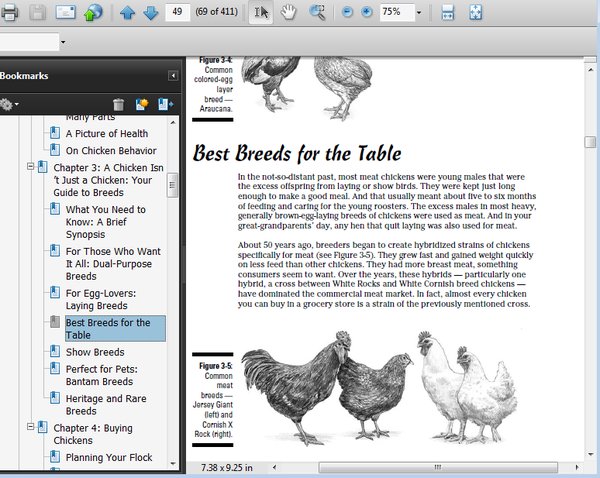Click the Best Breeds for the Table heading
Screen dimensions: 600x478
pos(297,153)
